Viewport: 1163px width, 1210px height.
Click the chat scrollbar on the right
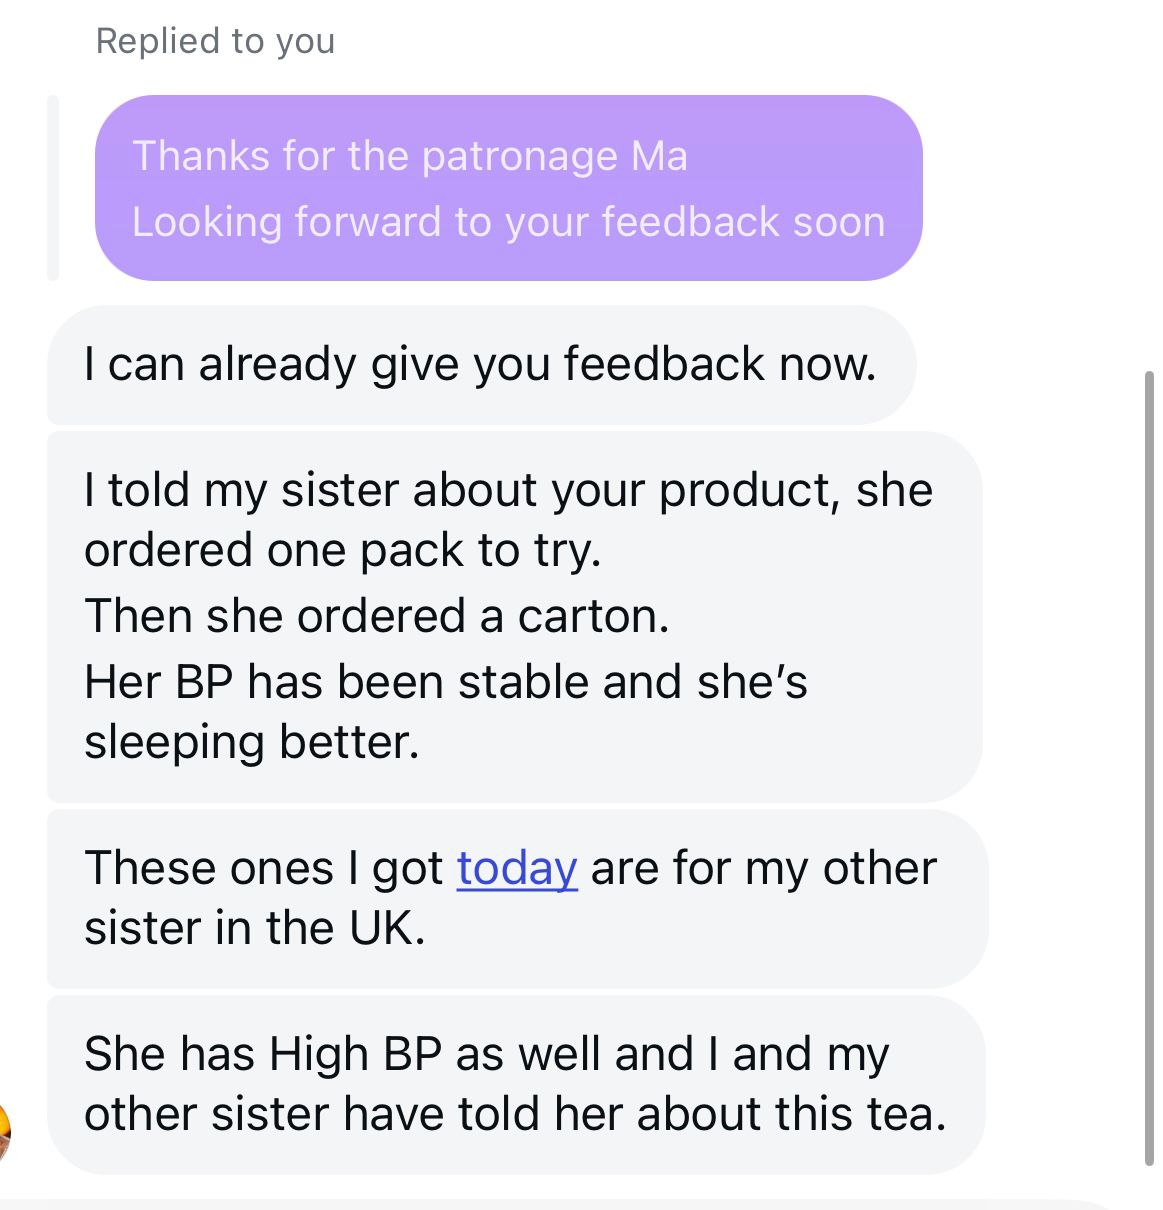point(1149,768)
